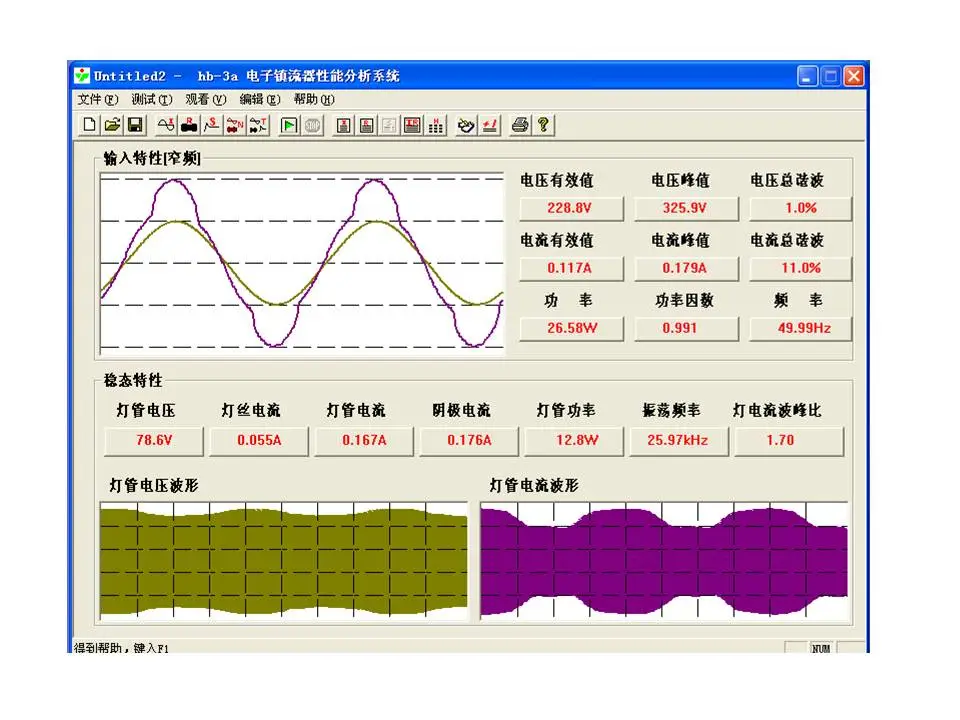Click the input voltage-current waveform plot
This screenshot has width=960, height=720.
click(302, 263)
